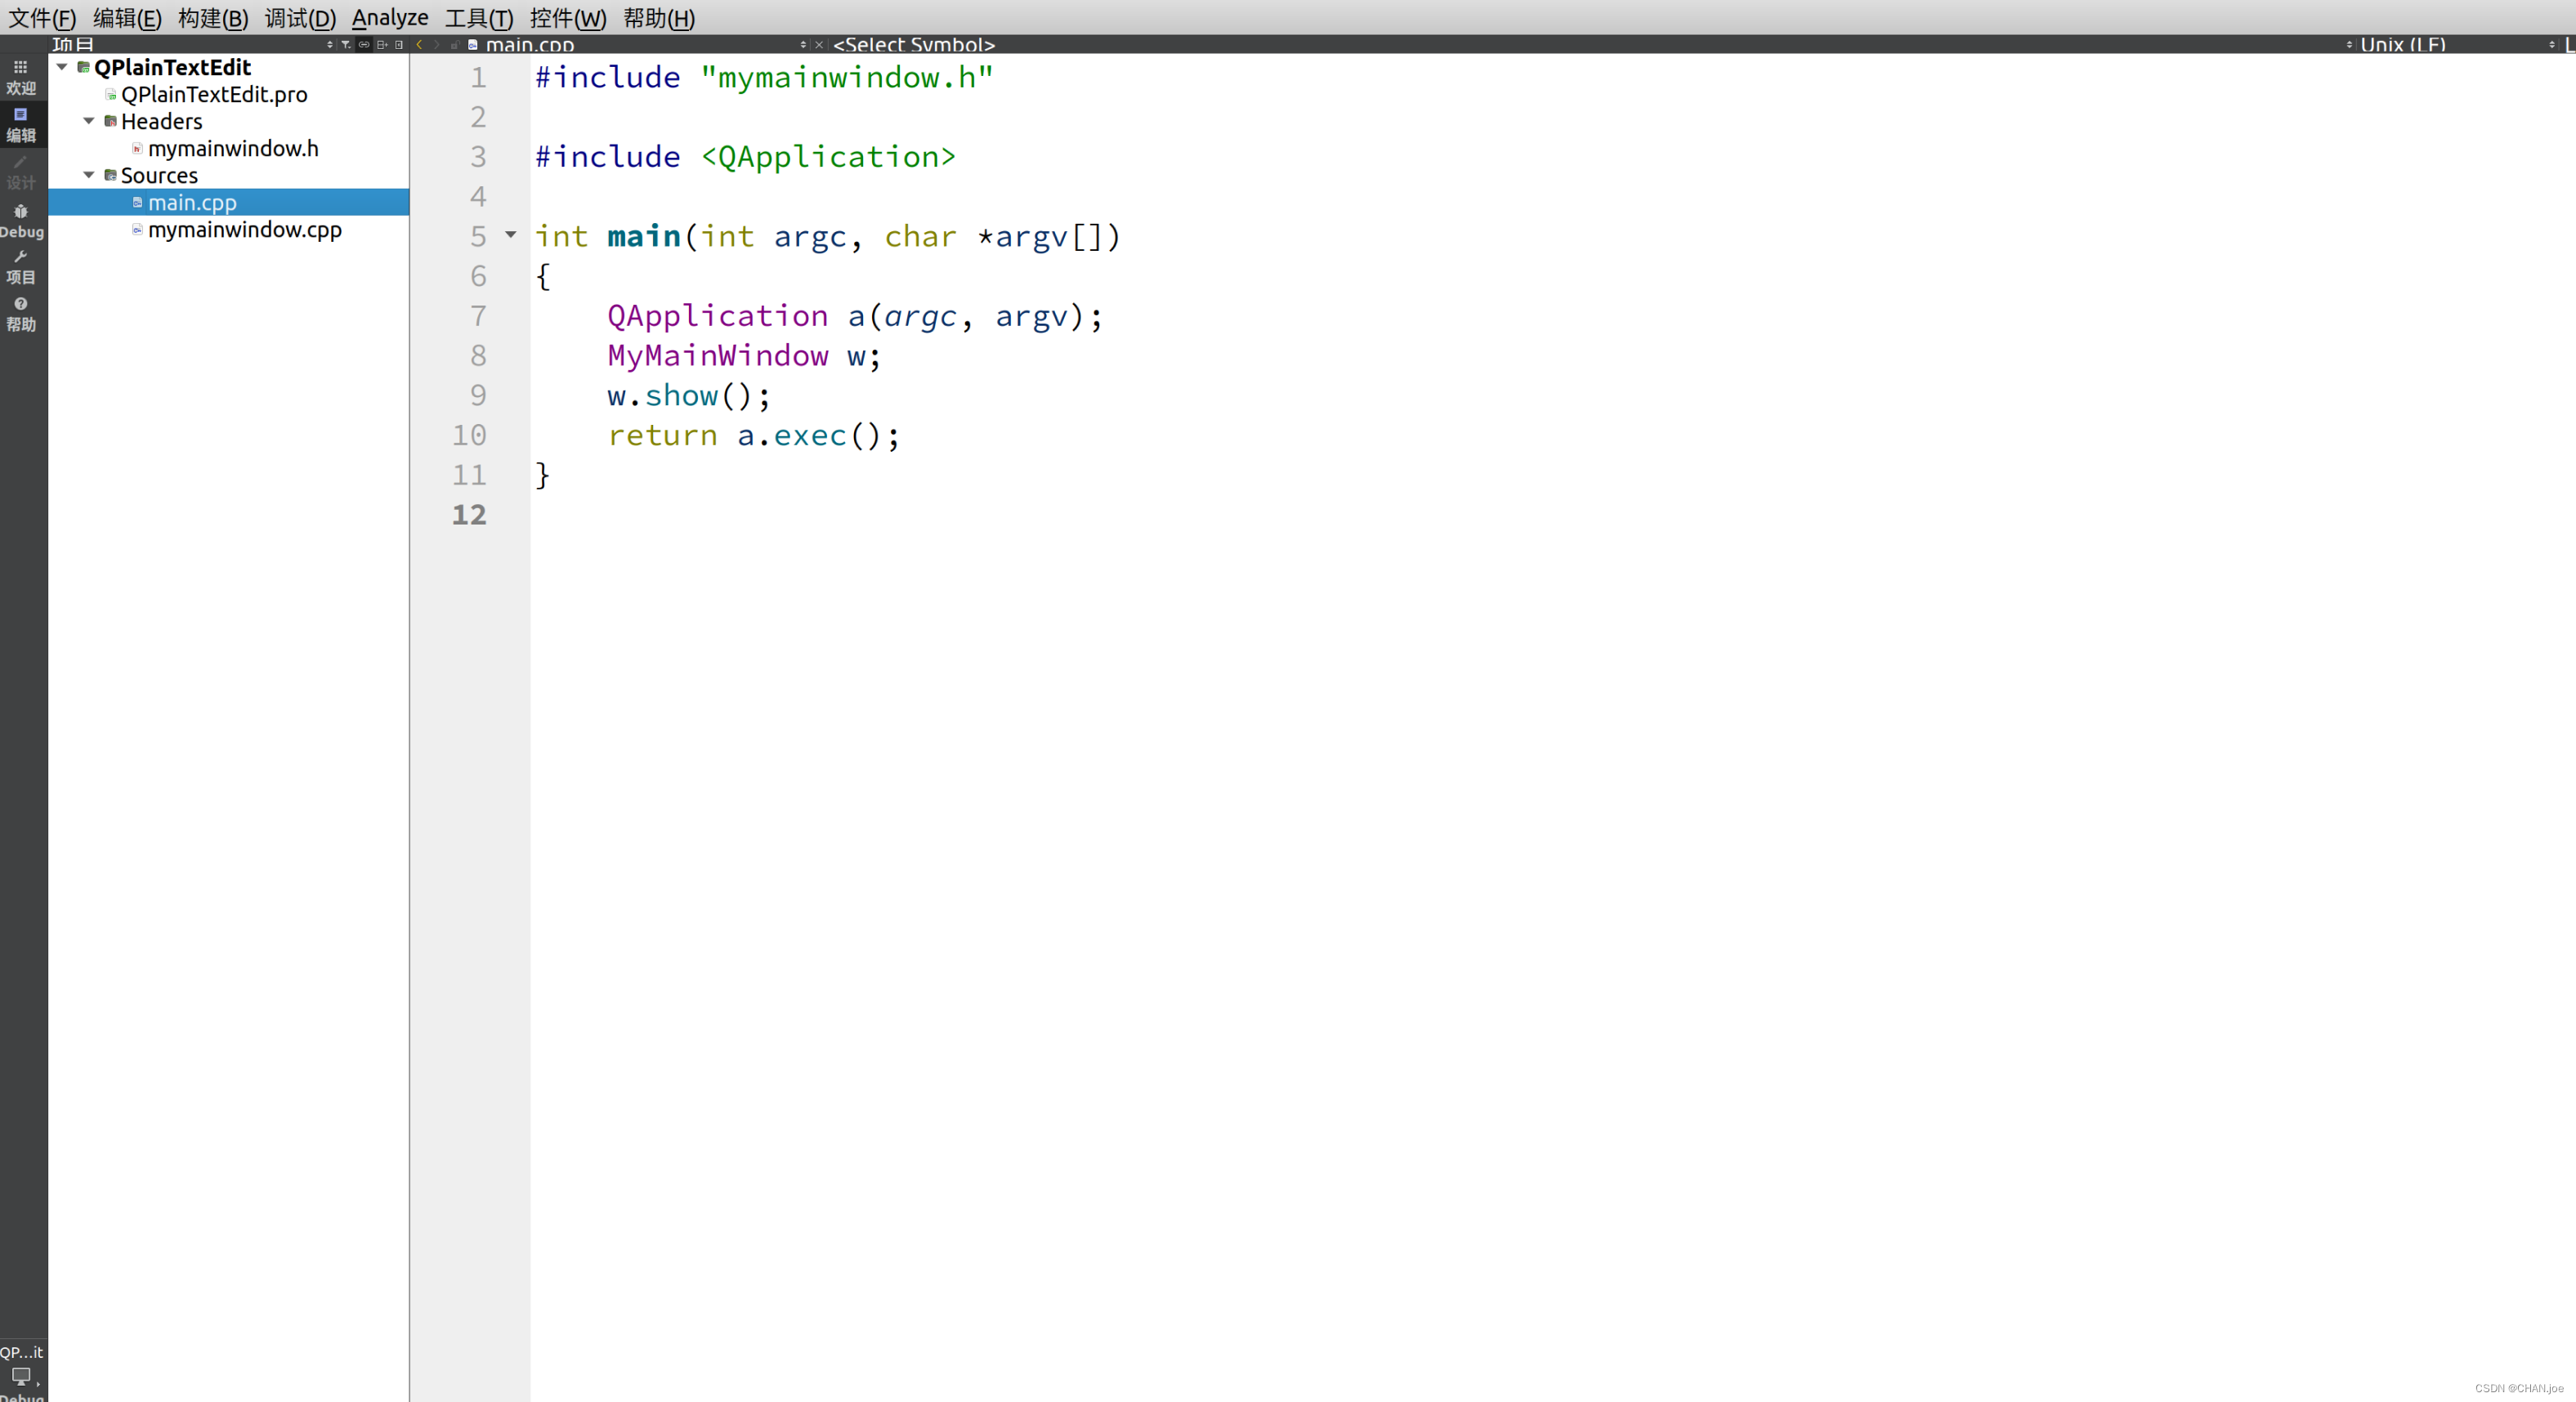Click the Welcome (欢迎) icon in left sidebar
Viewport: 2576px width, 1402px height.
[x=22, y=76]
